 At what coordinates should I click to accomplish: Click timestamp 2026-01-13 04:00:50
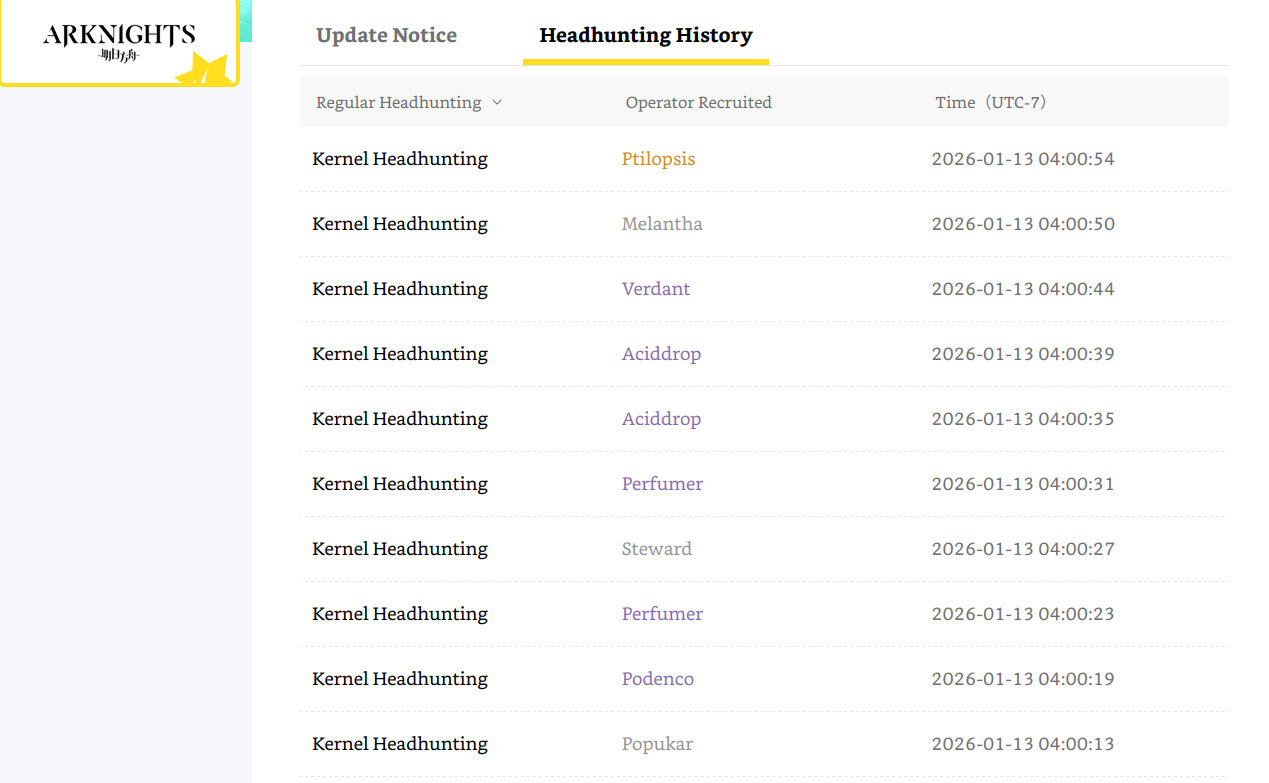pos(1023,224)
